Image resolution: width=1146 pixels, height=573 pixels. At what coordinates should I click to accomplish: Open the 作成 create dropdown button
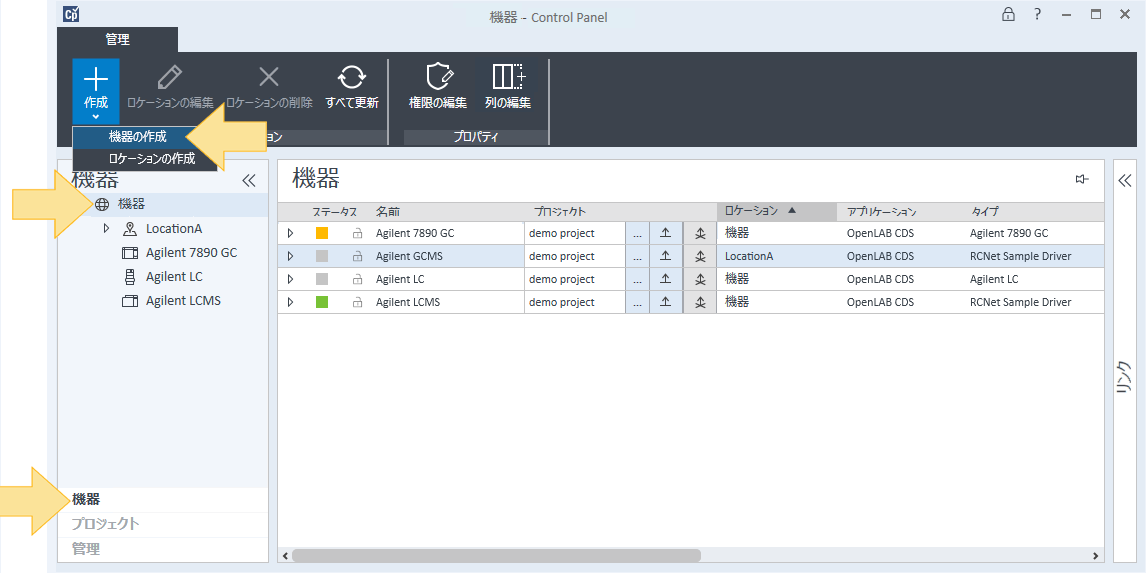[x=96, y=91]
